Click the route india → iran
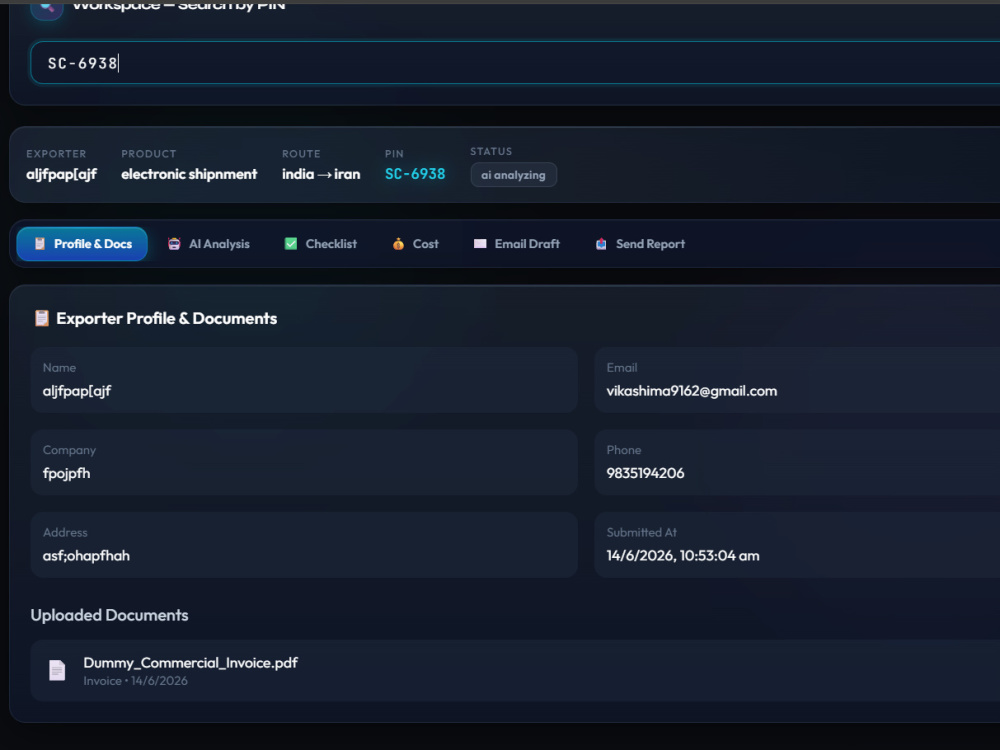This screenshot has height=750, width=1000. [321, 174]
